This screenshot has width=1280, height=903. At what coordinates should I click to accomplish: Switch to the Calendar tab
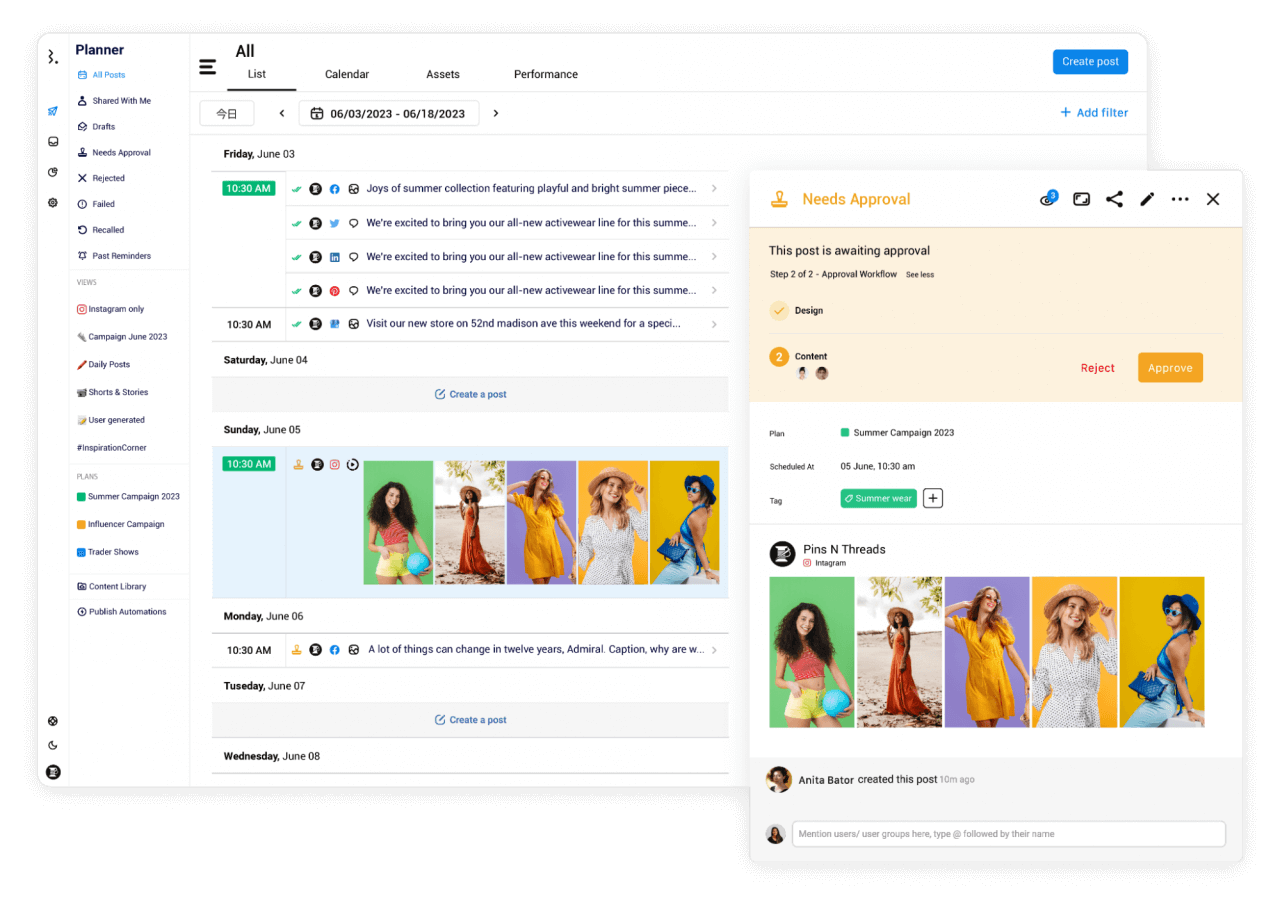347,74
